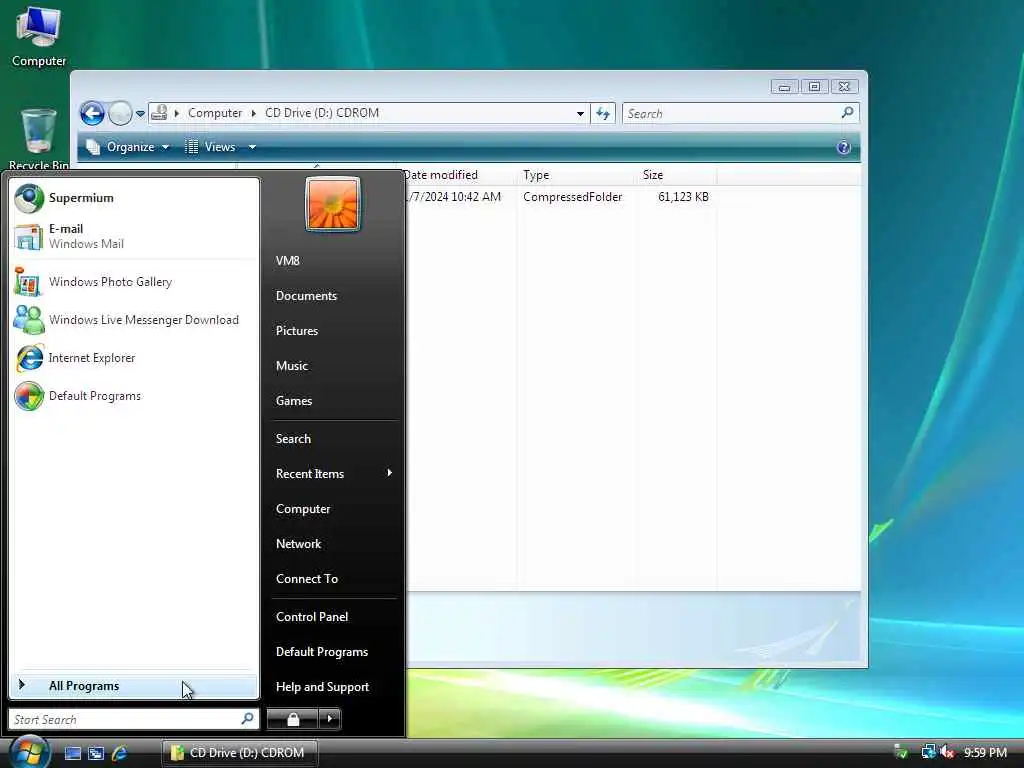Go back in Explorer window
The width and height of the screenshot is (1024, 768).
click(92, 114)
